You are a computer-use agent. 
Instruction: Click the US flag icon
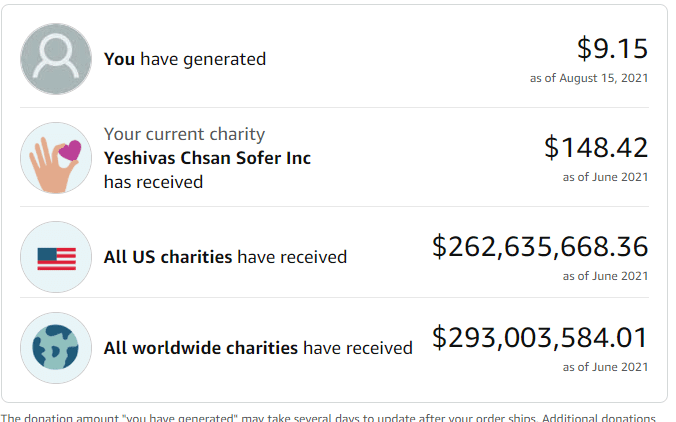pos(56,257)
